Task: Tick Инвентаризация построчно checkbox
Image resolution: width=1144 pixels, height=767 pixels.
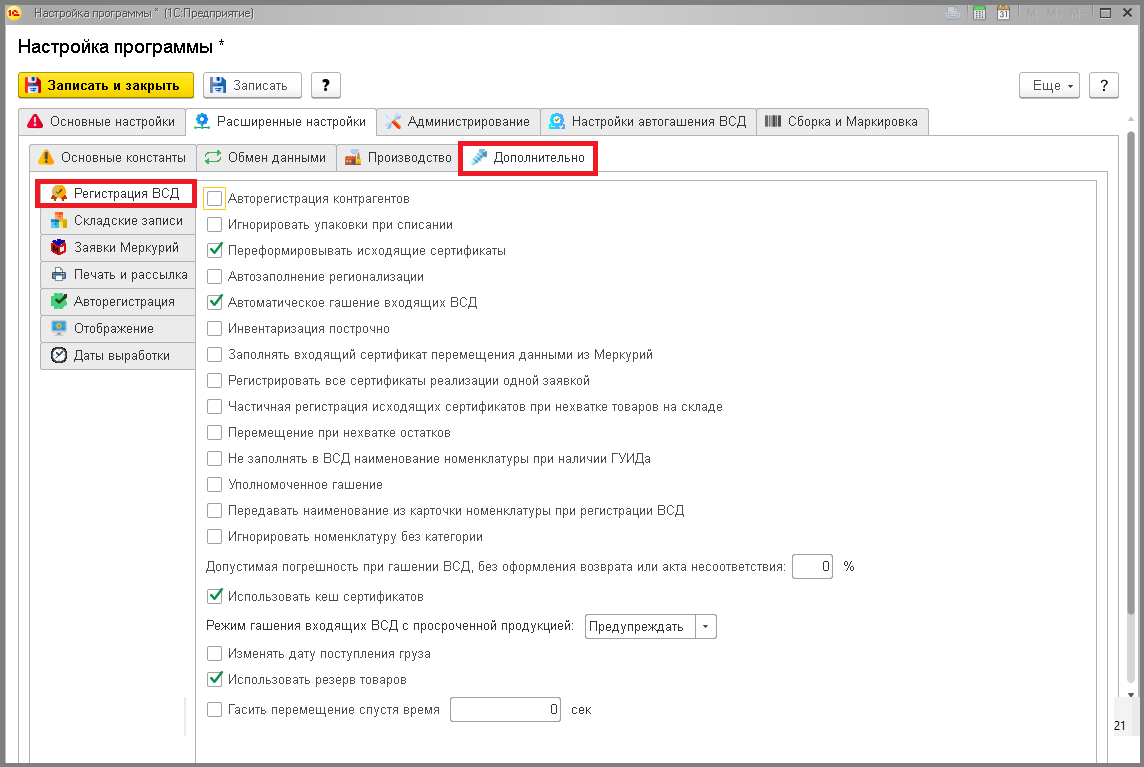Action: [x=214, y=328]
